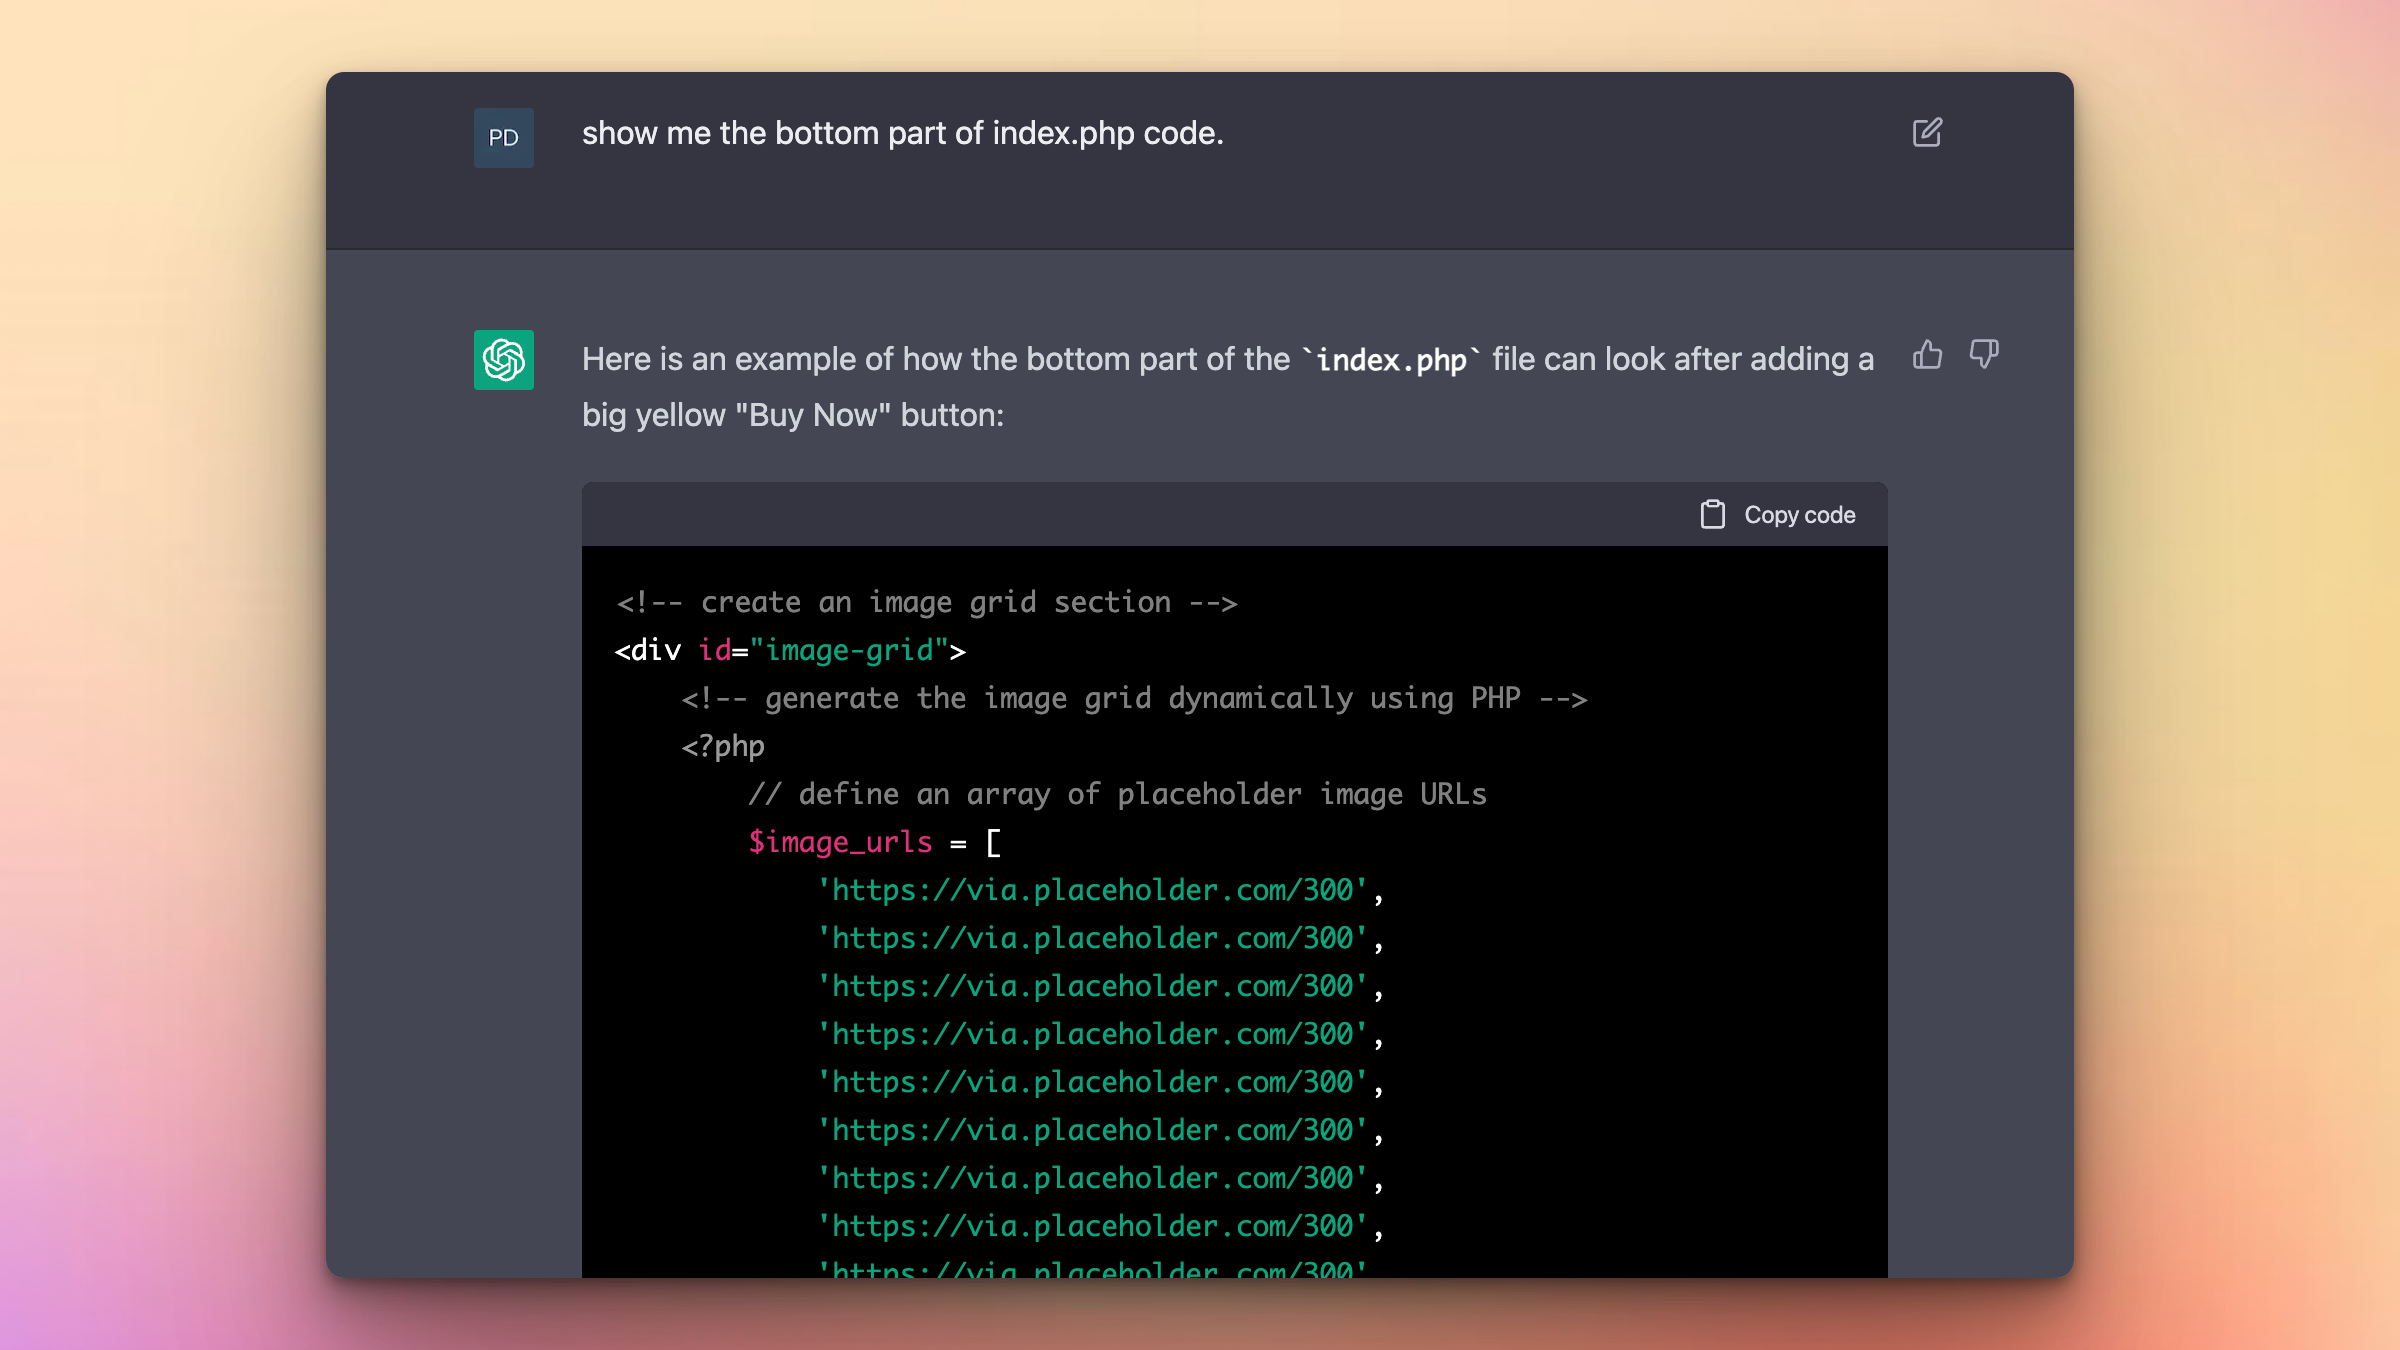This screenshot has width=2400, height=1350.
Task: Click the PD user avatar
Action: [503, 138]
